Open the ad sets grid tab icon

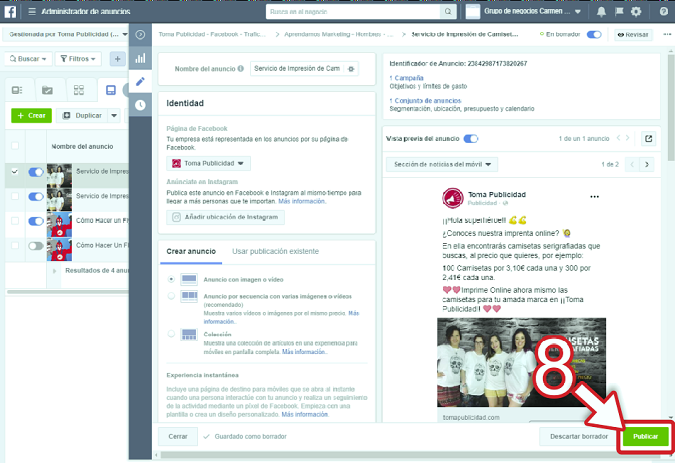click(79, 90)
